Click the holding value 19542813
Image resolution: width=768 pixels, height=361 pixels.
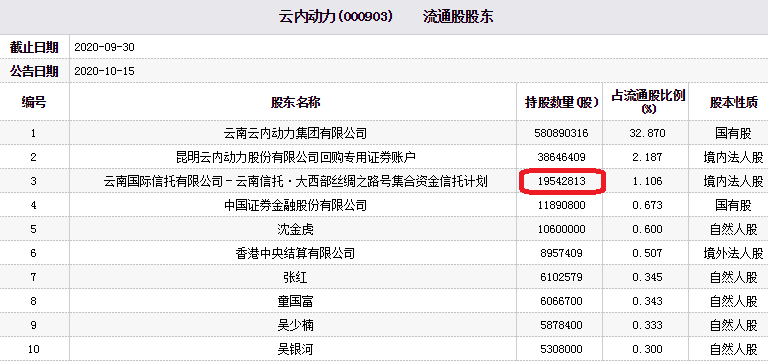point(562,181)
